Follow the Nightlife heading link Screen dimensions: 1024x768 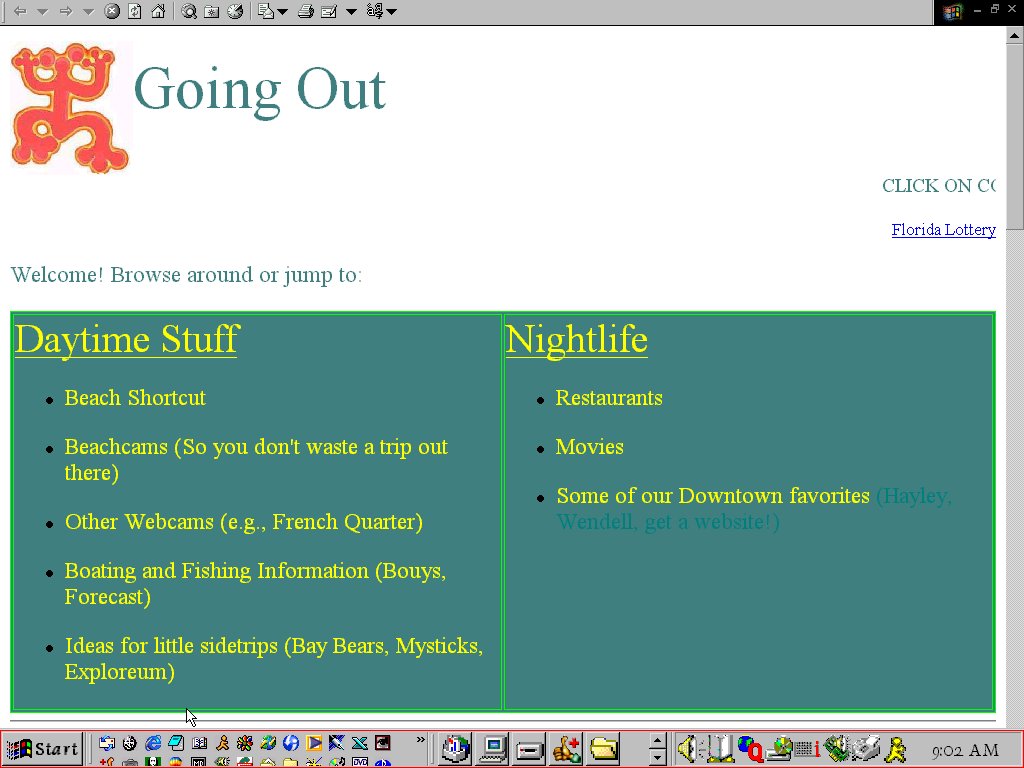coord(576,339)
